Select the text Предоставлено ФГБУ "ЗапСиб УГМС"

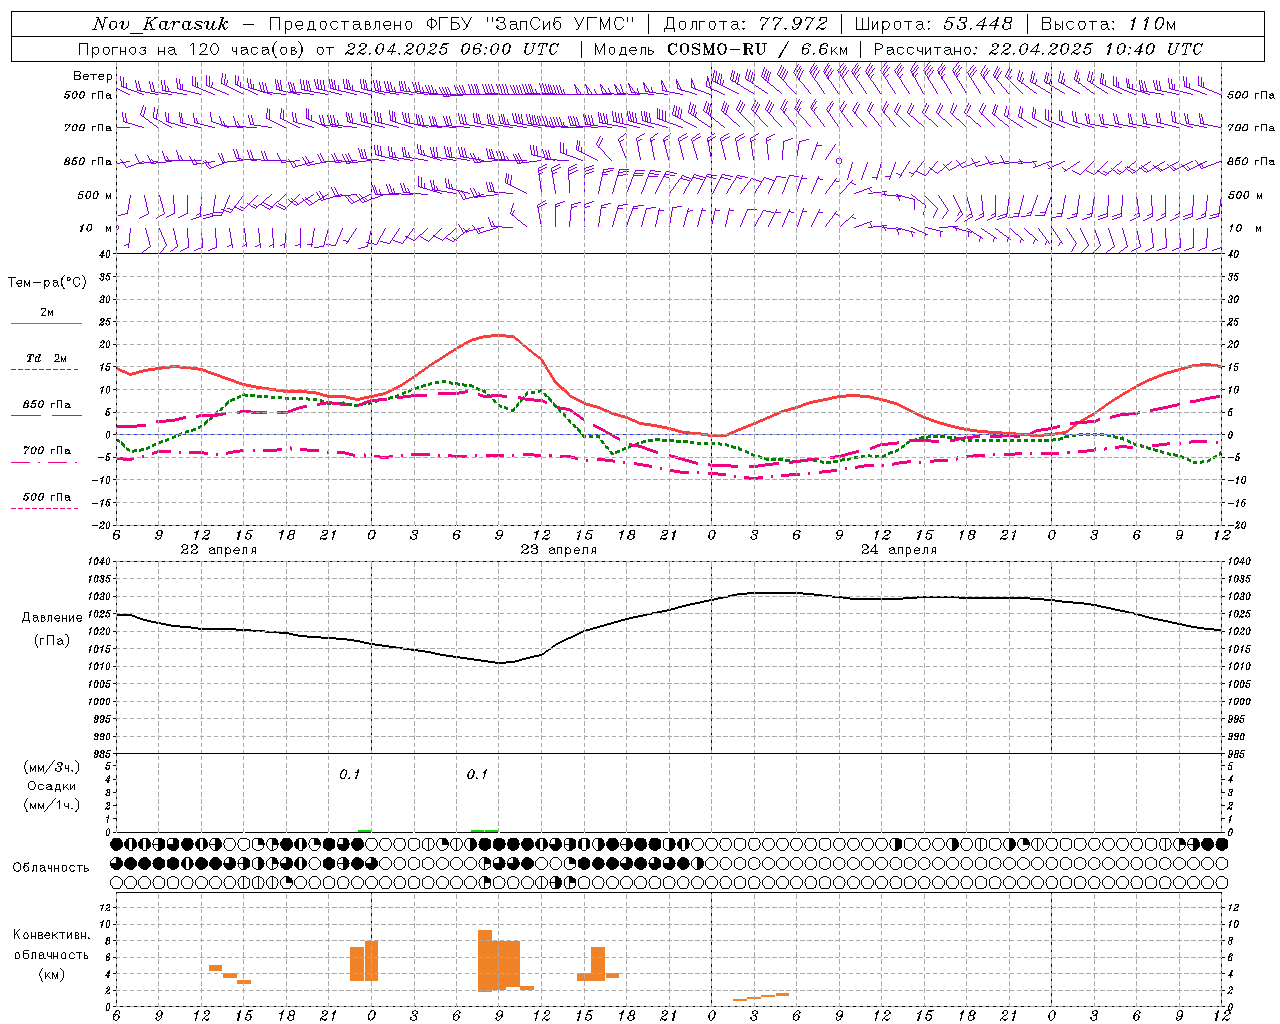[x=452, y=24]
